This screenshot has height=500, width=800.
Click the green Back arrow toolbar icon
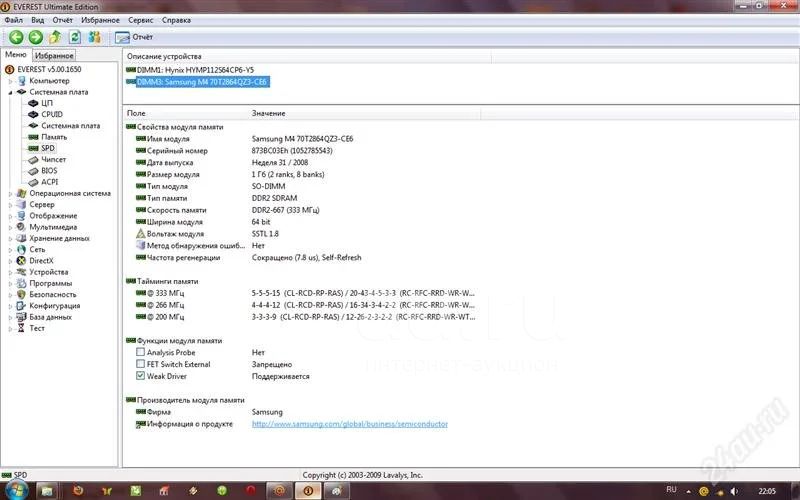pyautogui.click(x=17, y=37)
